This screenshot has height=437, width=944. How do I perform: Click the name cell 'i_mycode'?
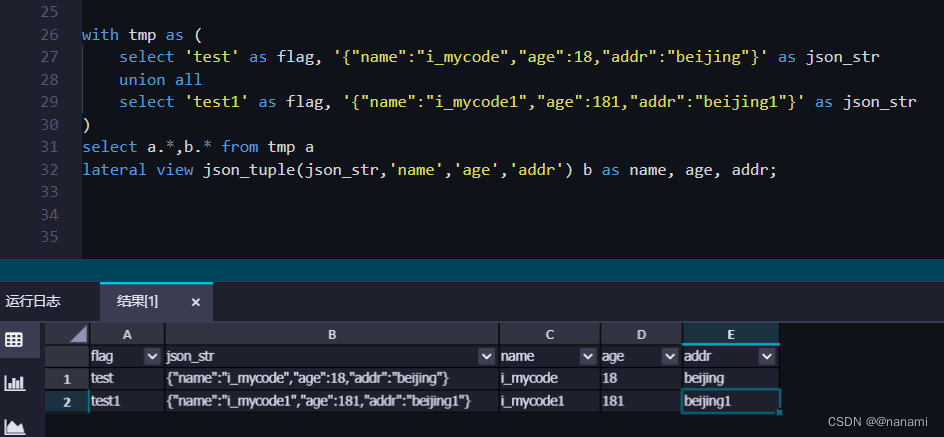550,379
